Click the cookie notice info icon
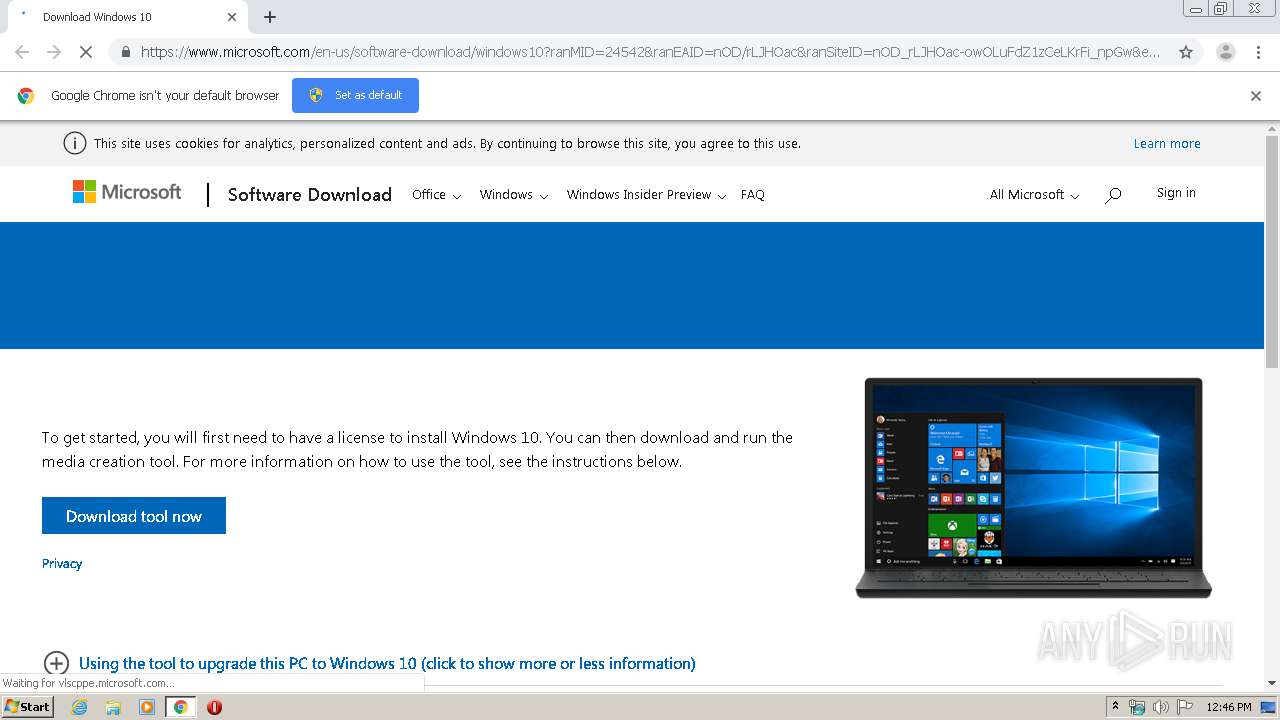This screenshot has height=720, width=1280. (x=75, y=143)
